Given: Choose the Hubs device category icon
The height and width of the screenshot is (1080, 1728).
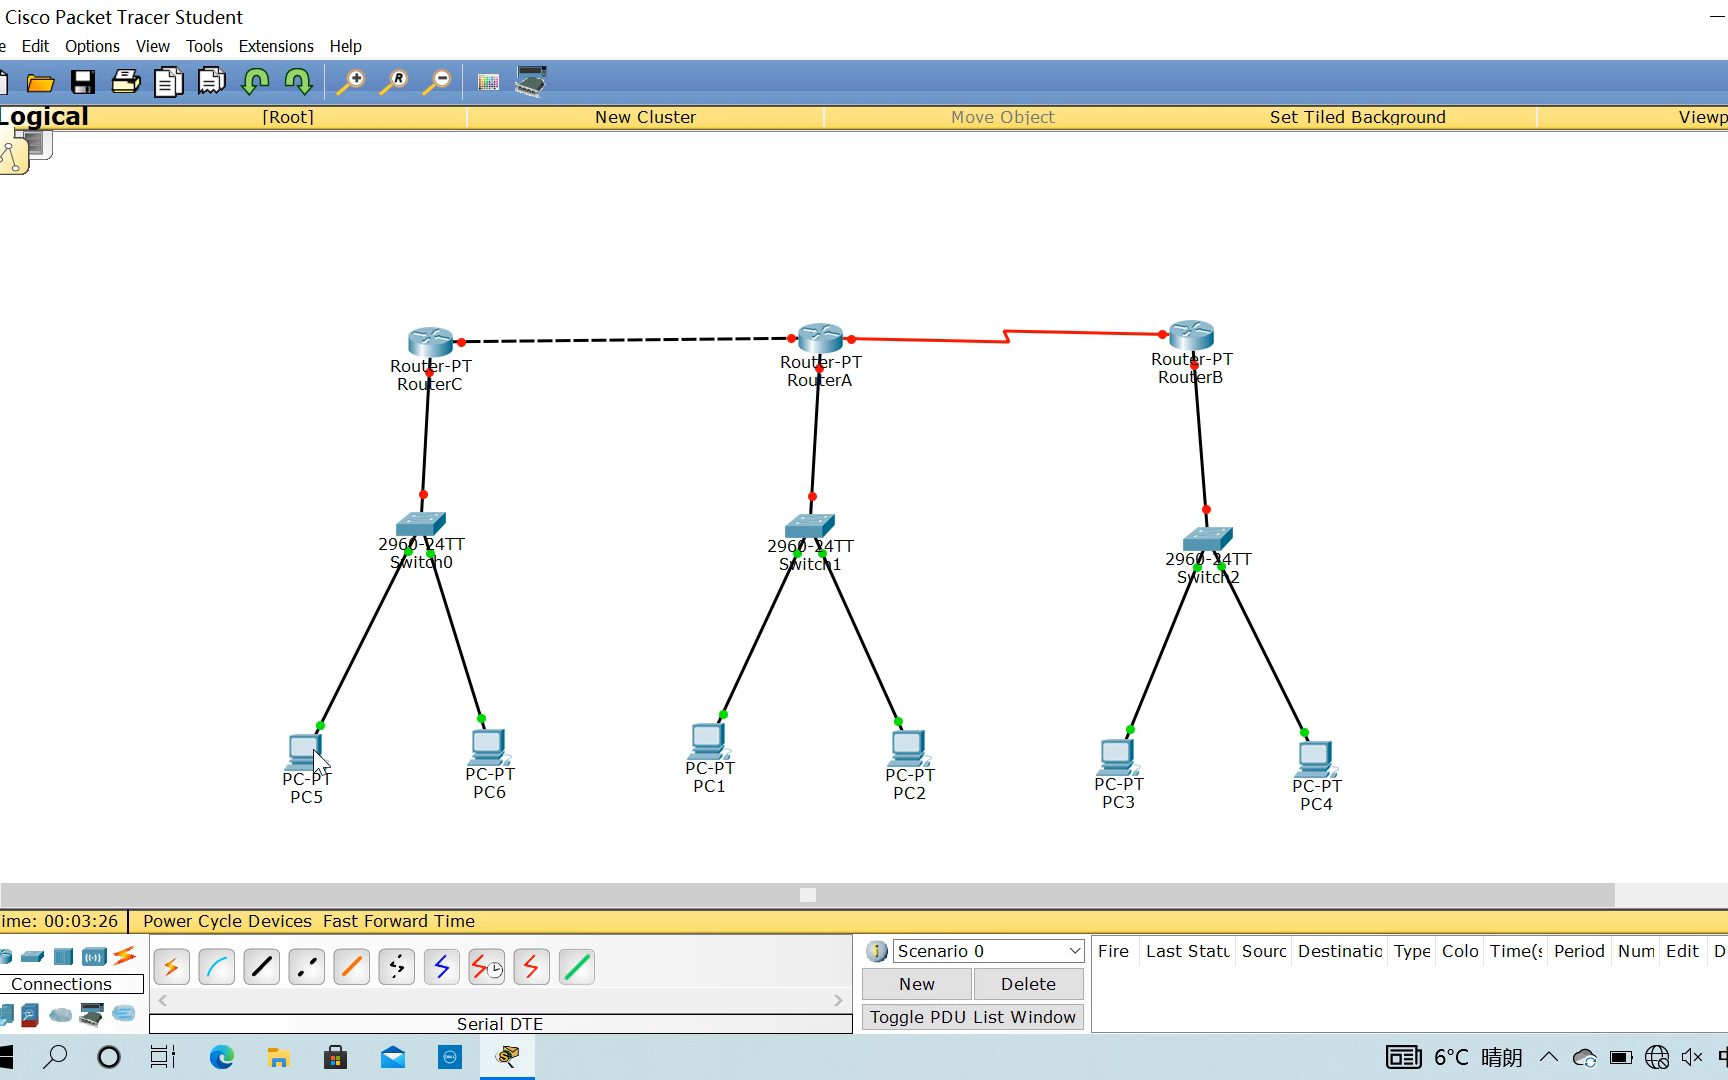Looking at the screenshot, I should coord(63,956).
